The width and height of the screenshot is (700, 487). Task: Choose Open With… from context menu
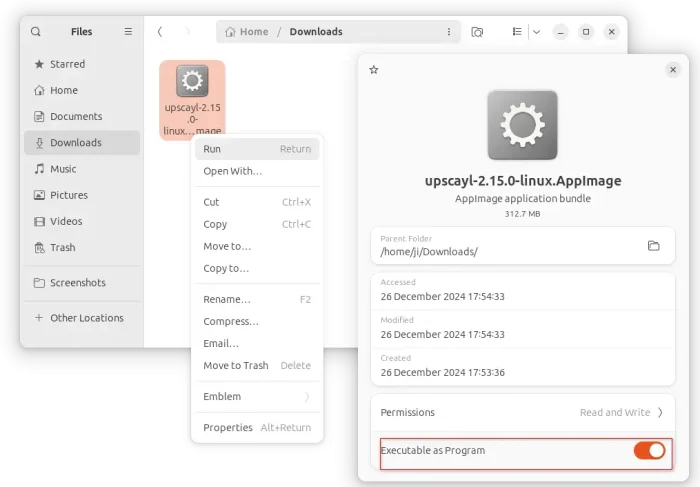[x=257, y=171]
